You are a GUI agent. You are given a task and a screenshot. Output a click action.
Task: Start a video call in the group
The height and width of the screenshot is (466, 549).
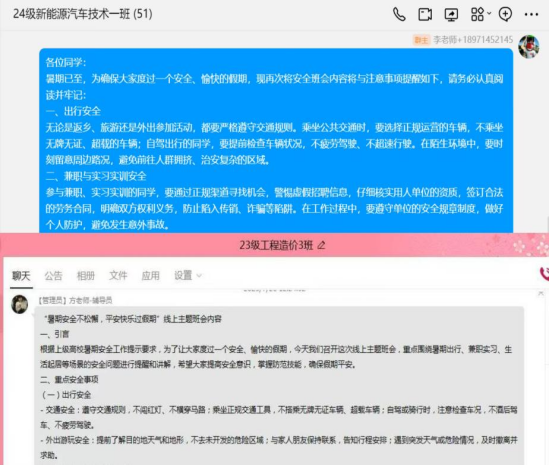click(x=425, y=15)
